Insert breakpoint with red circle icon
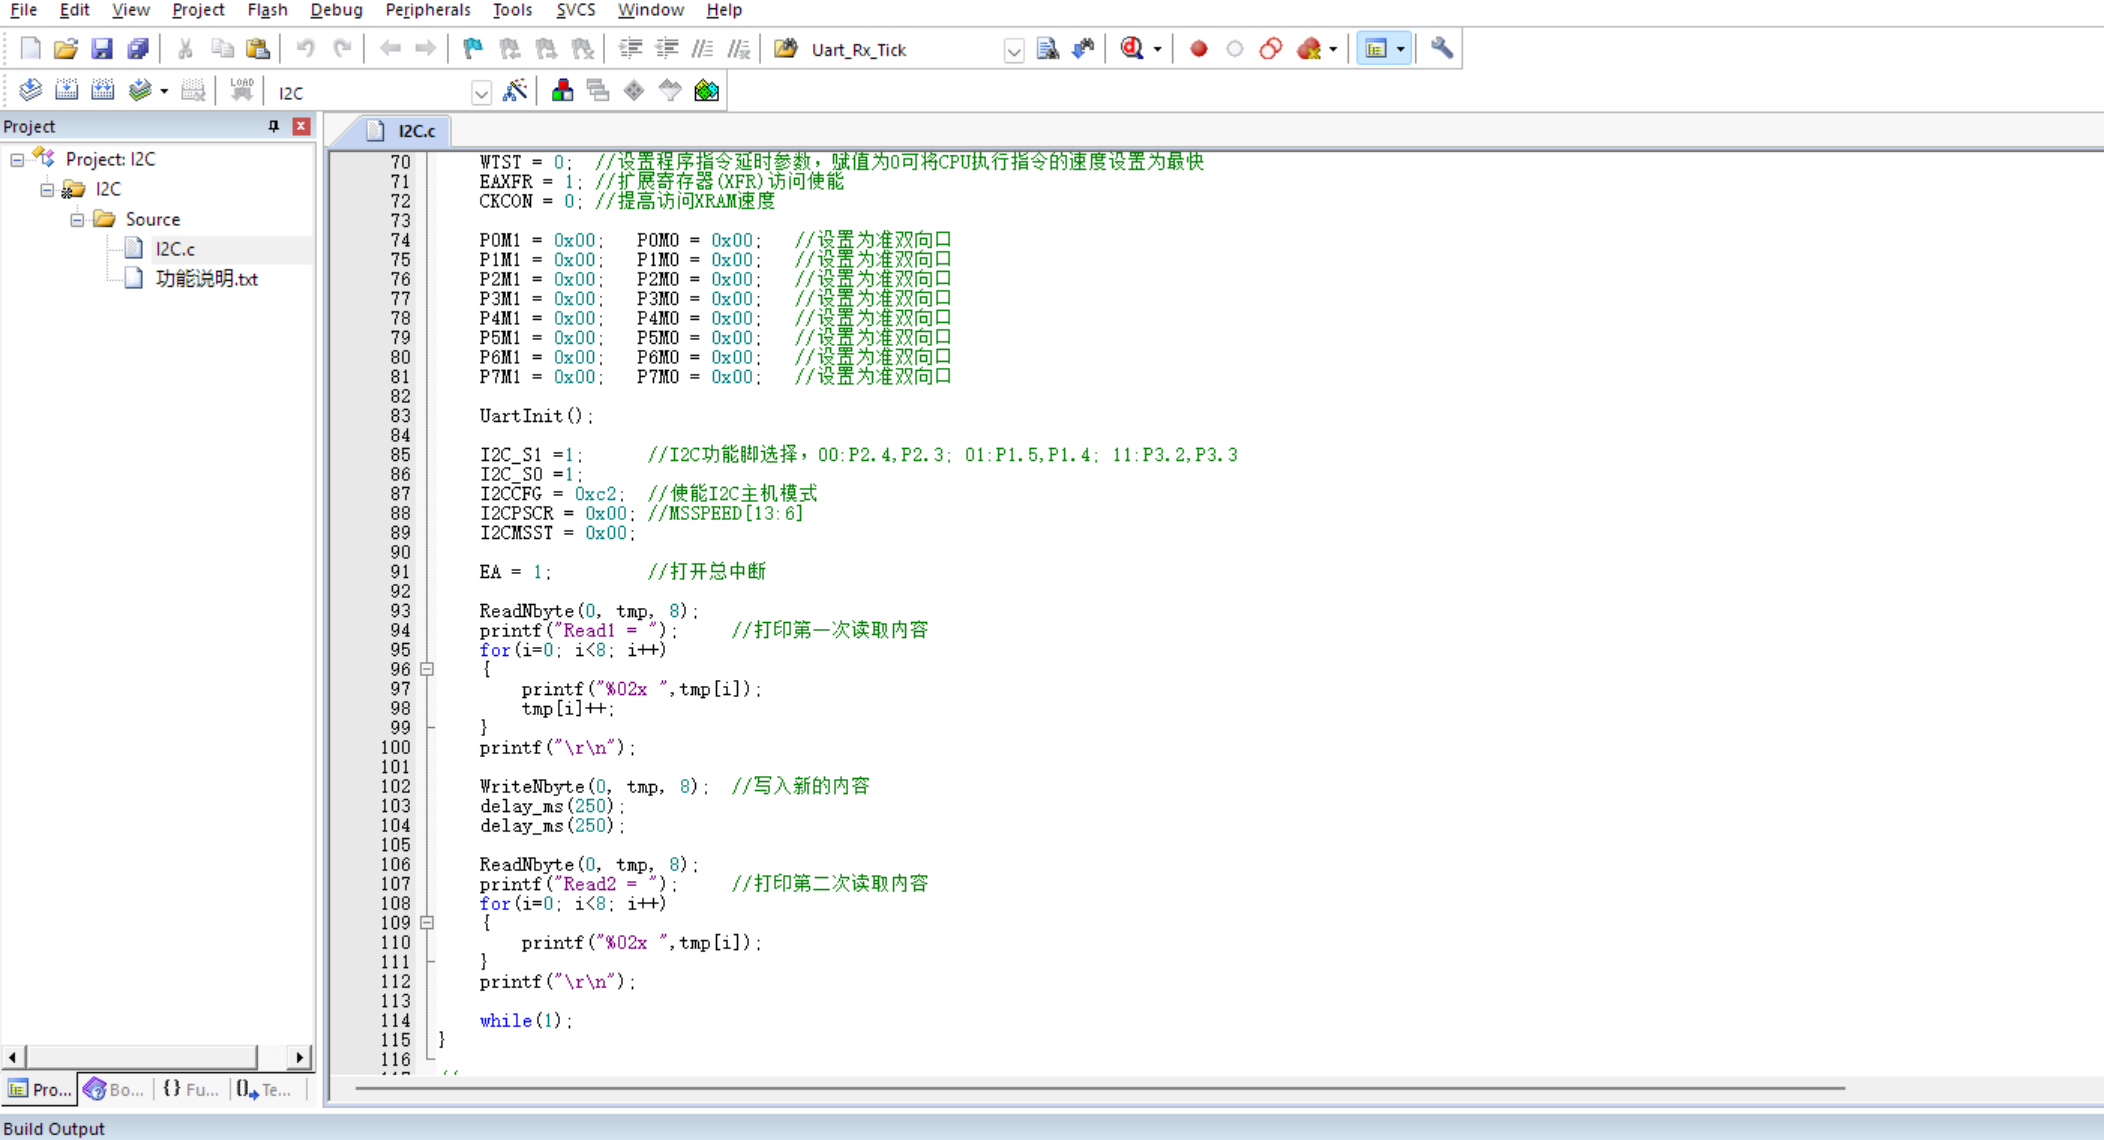Image resolution: width=2104 pixels, height=1140 pixels. [1198, 49]
